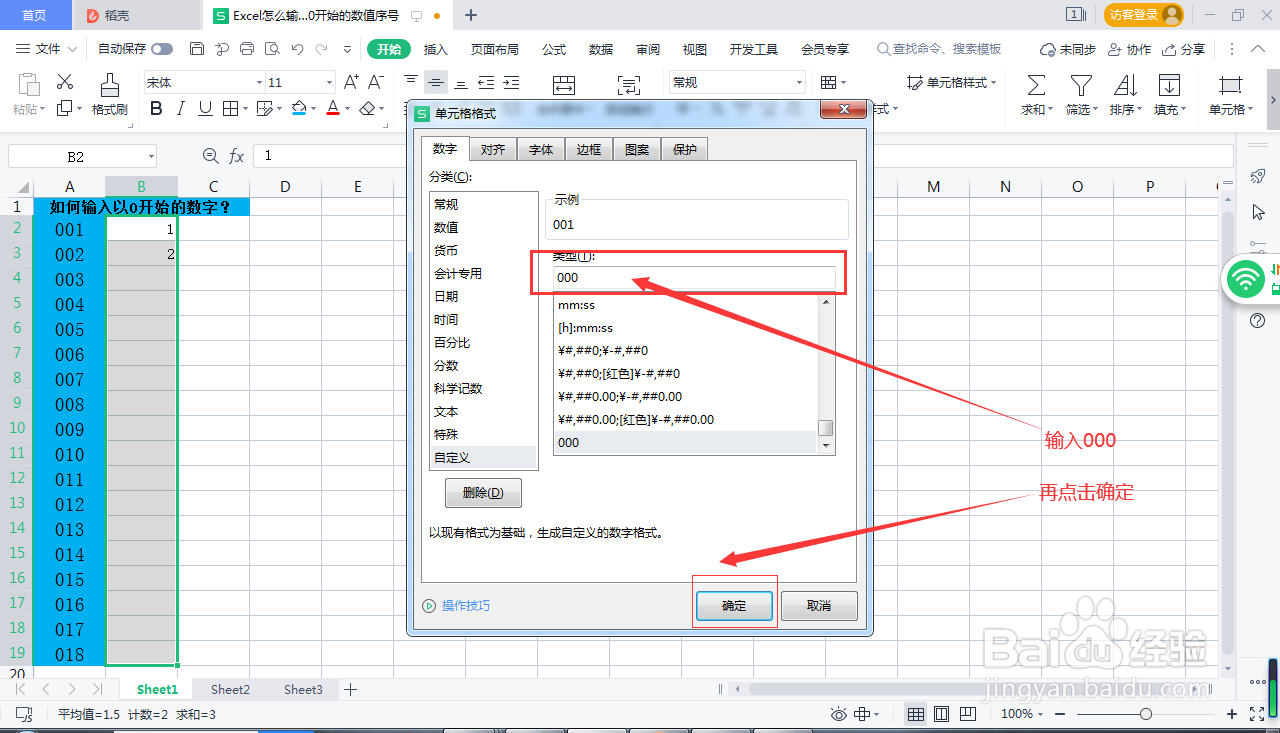Toggle center alignment
Image resolution: width=1280 pixels, height=733 pixels.
pos(434,81)
